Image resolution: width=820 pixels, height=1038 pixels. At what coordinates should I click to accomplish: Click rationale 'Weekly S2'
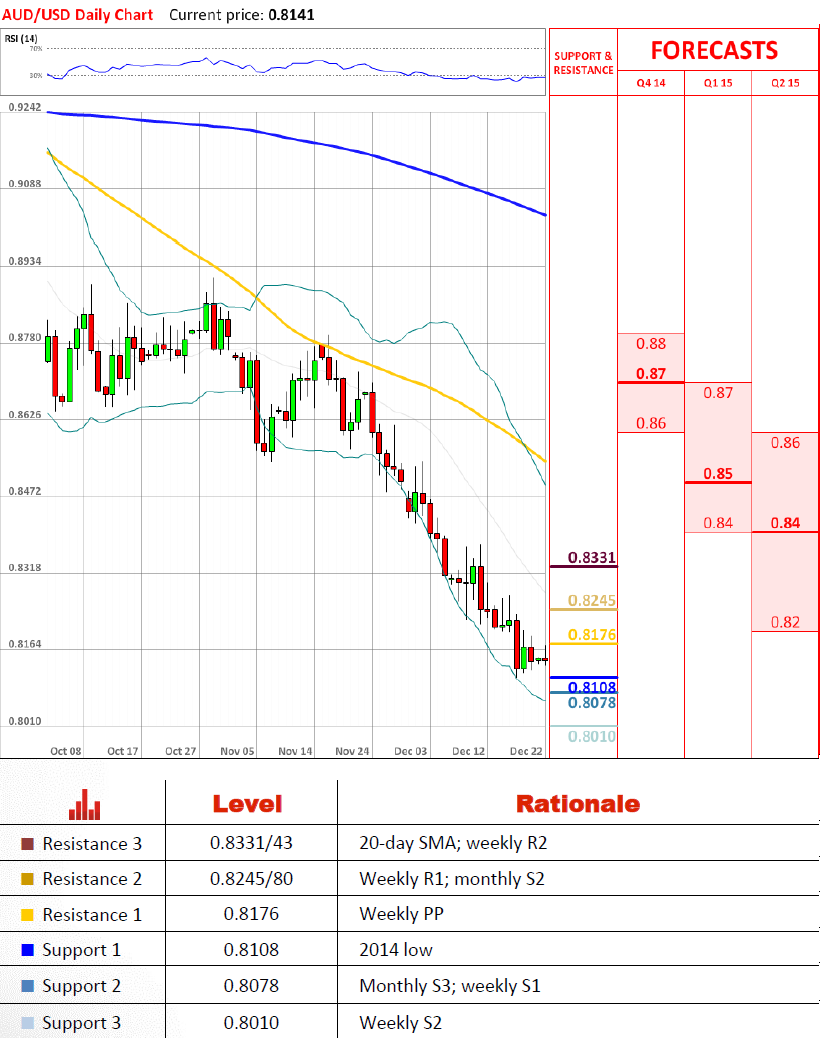tap(400, 1023)
